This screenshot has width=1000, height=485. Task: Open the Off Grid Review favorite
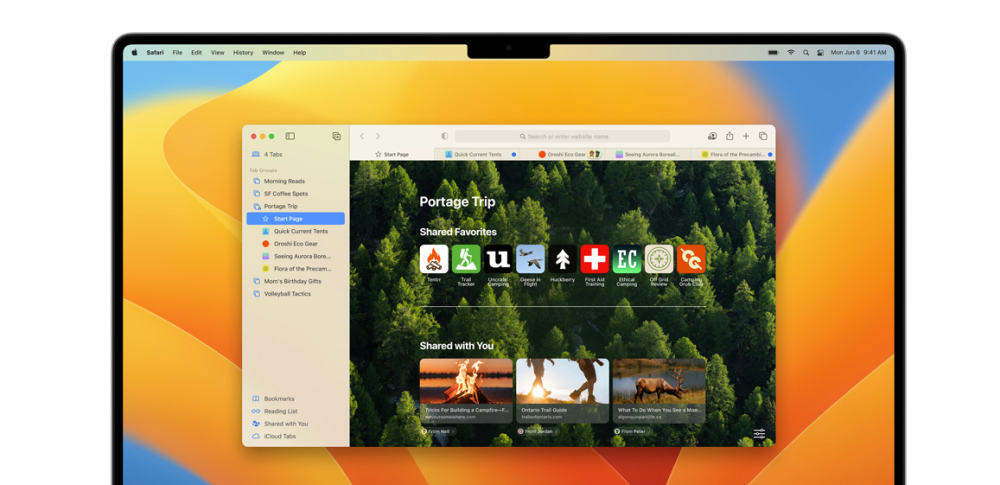(659, 259)
